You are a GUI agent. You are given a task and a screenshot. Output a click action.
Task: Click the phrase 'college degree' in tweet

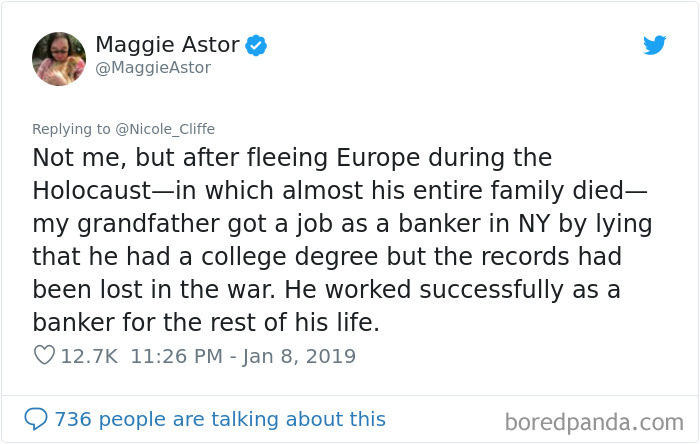pos(289,257)
